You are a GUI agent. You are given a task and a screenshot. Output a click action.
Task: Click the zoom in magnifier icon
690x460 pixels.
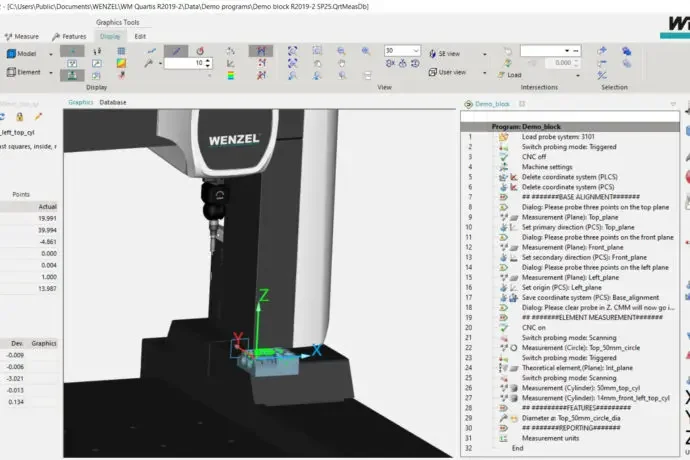[x=366, y=51]
